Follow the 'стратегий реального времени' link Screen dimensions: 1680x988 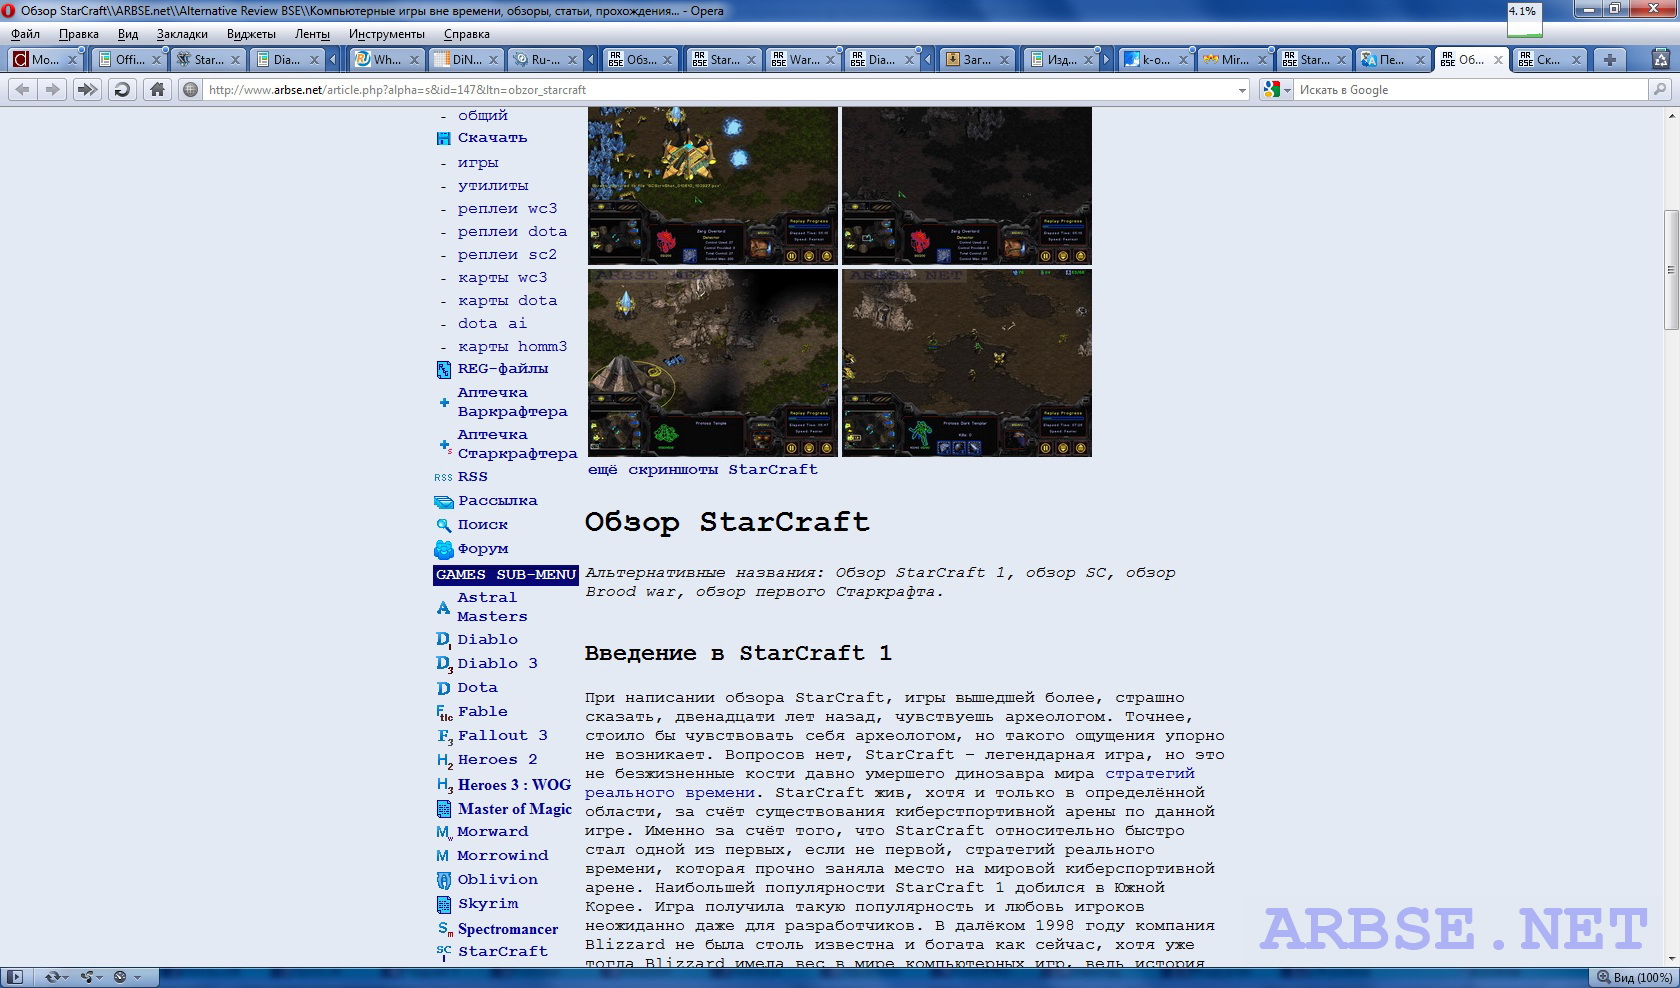point(890,783)
